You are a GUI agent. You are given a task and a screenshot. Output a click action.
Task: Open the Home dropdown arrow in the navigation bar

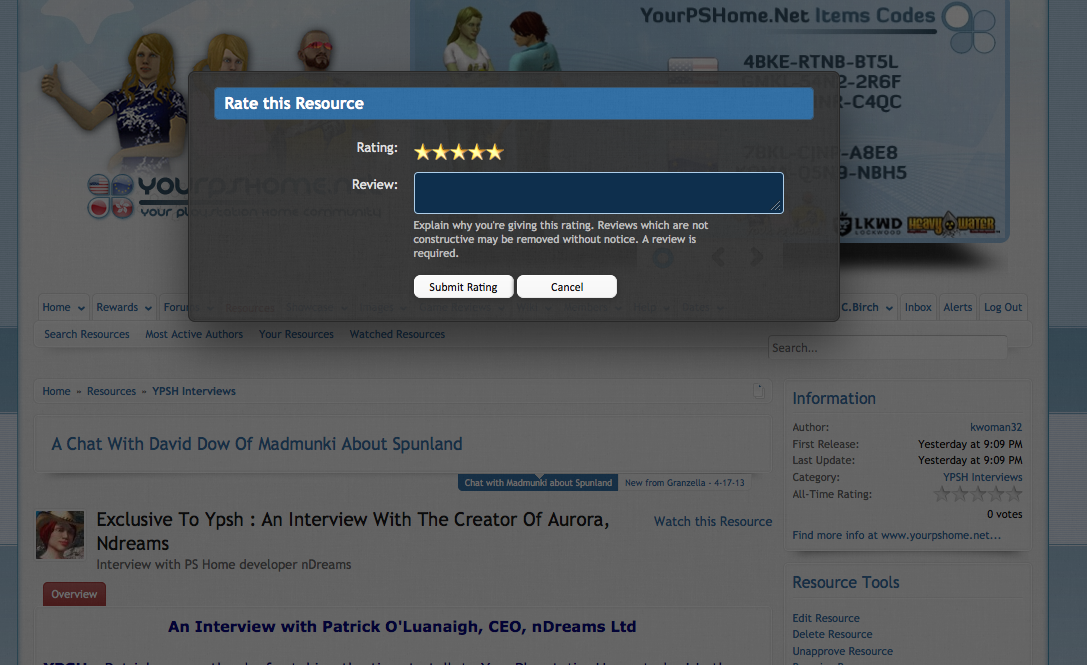tap(81, 308)
